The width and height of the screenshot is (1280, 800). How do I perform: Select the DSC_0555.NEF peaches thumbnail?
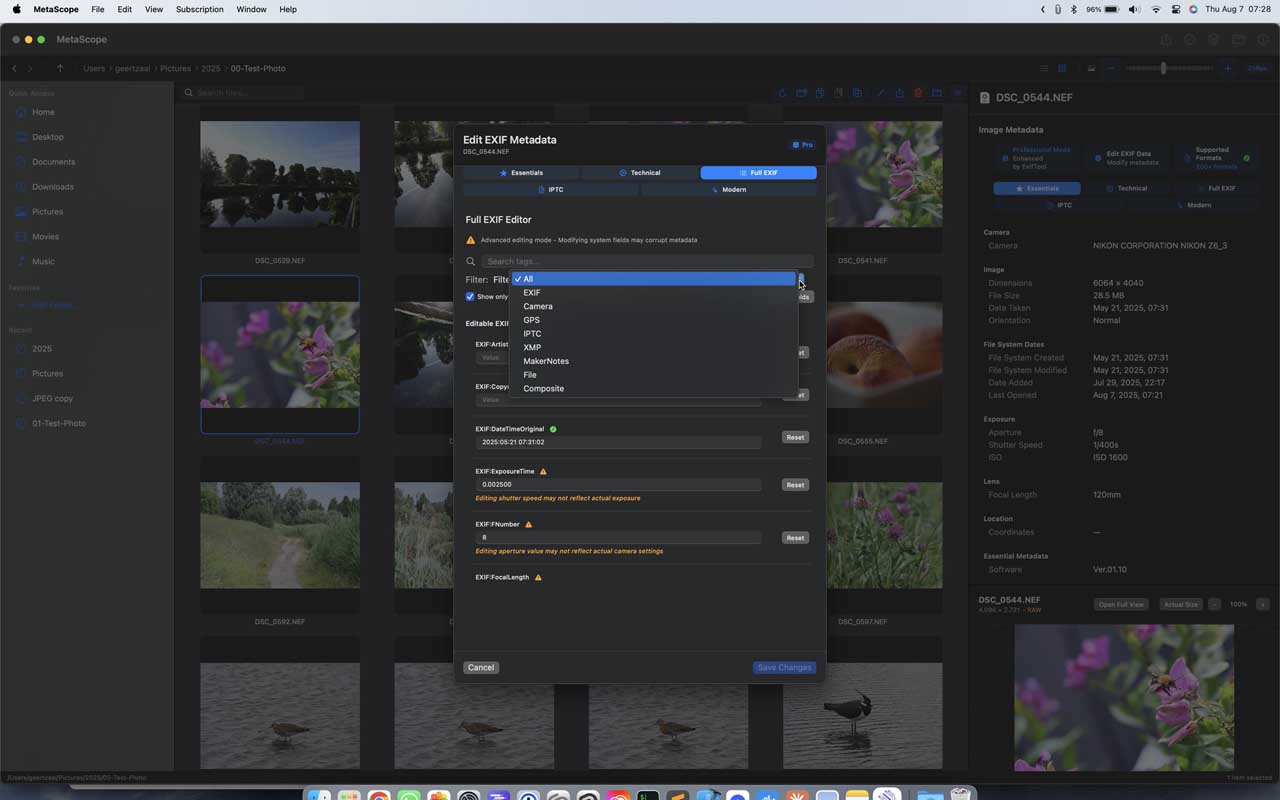coord(862,355)
